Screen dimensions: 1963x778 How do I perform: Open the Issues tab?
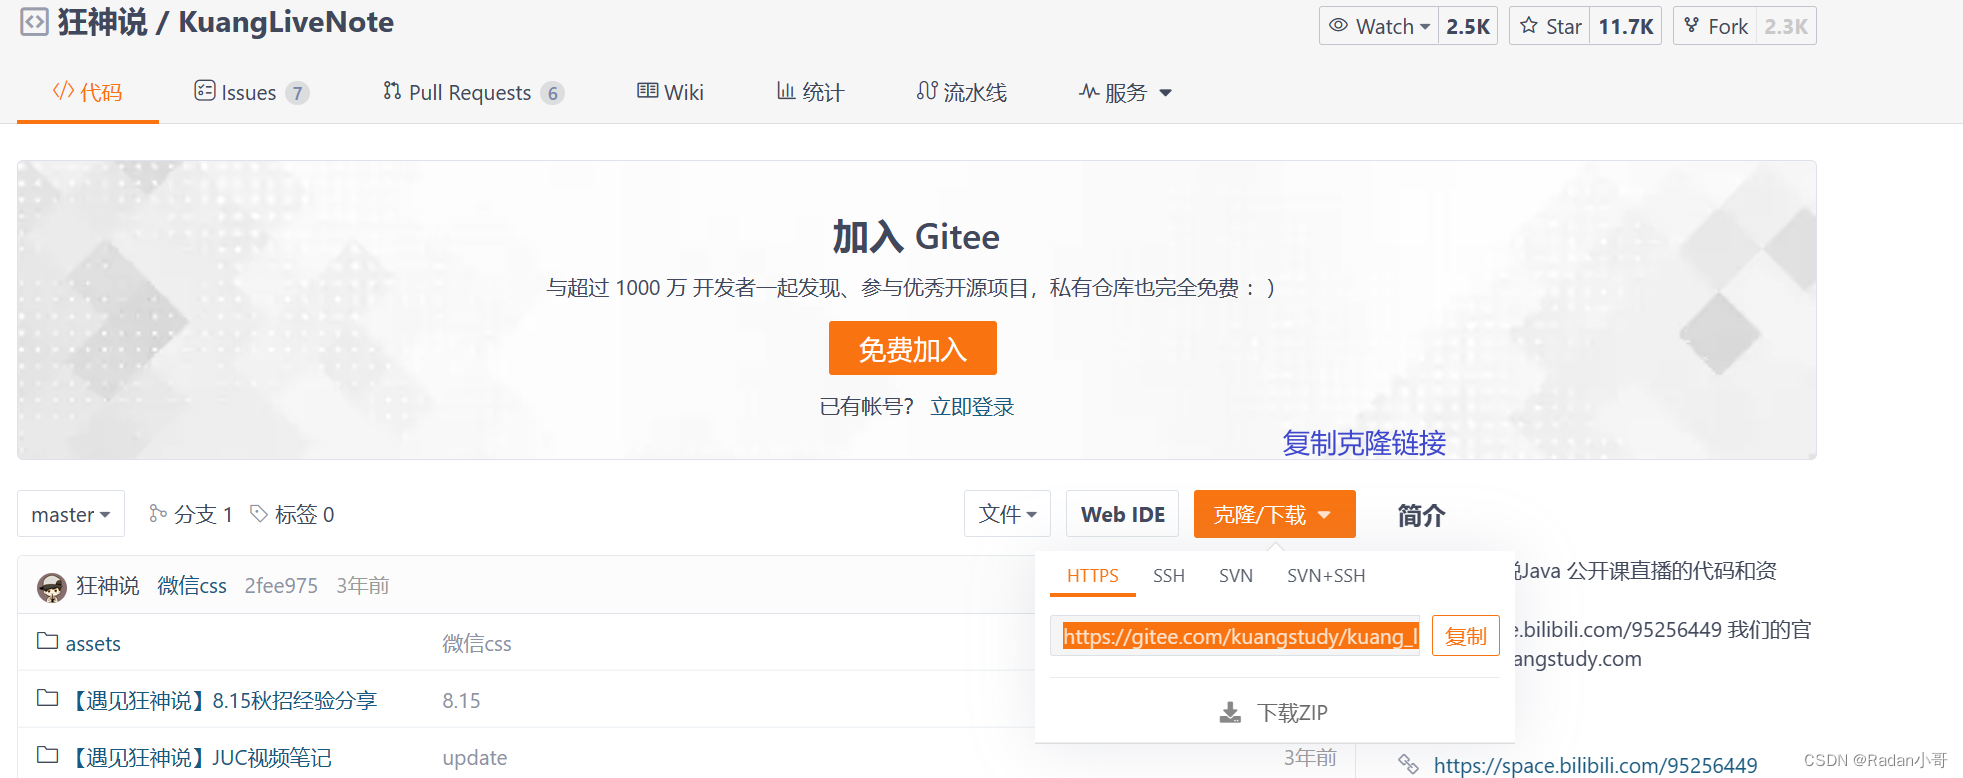251,92
